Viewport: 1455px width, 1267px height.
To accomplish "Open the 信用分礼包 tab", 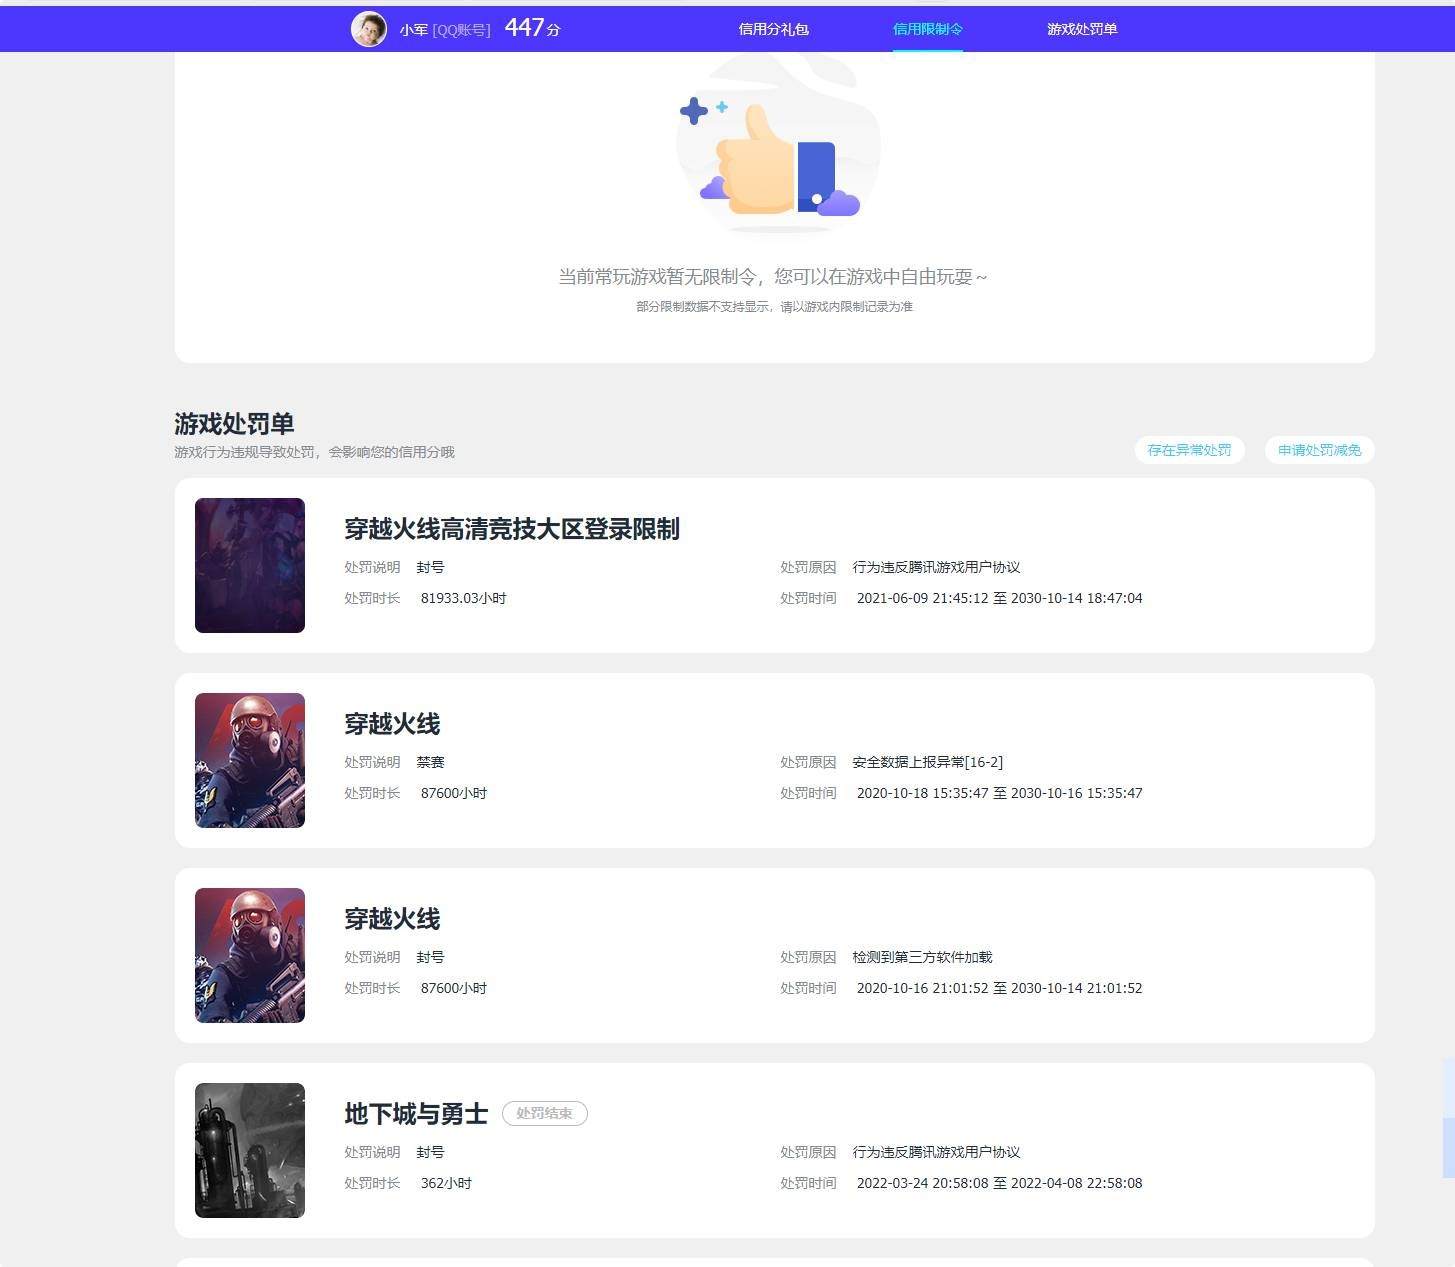I will pos(773,29).
